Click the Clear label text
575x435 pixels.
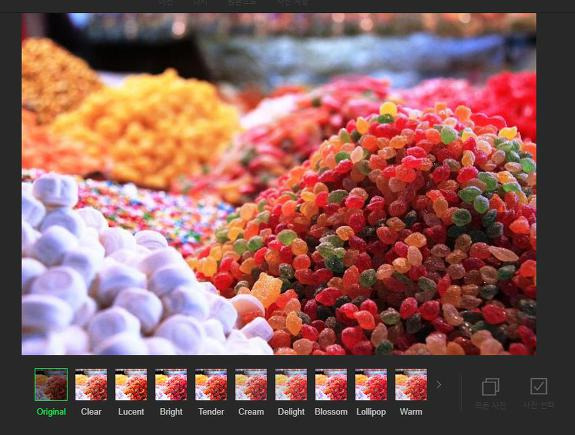point(91,412)
